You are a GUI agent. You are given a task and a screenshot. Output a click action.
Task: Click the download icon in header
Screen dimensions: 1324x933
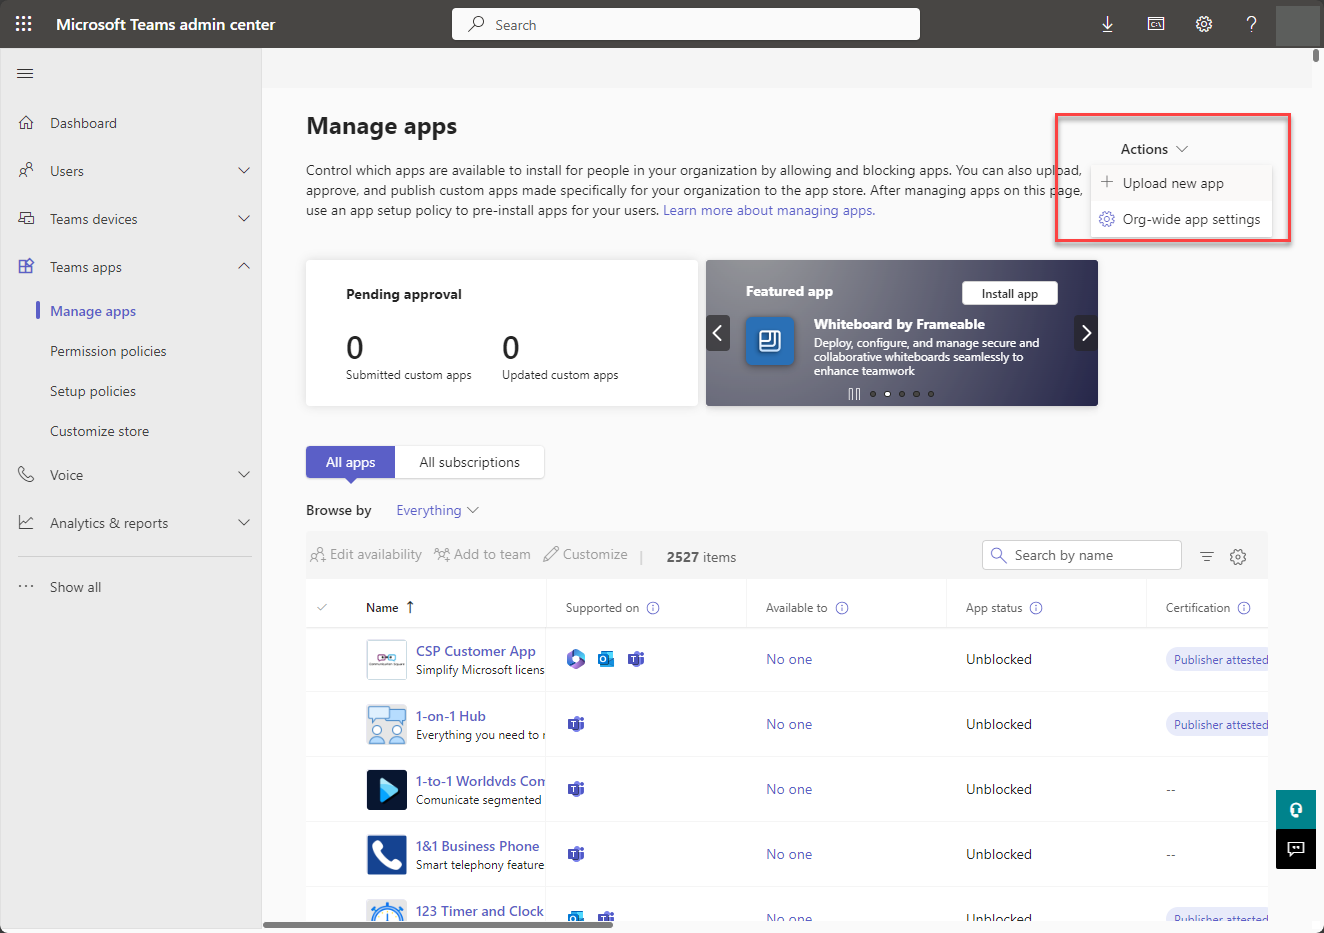(1108, 24)
